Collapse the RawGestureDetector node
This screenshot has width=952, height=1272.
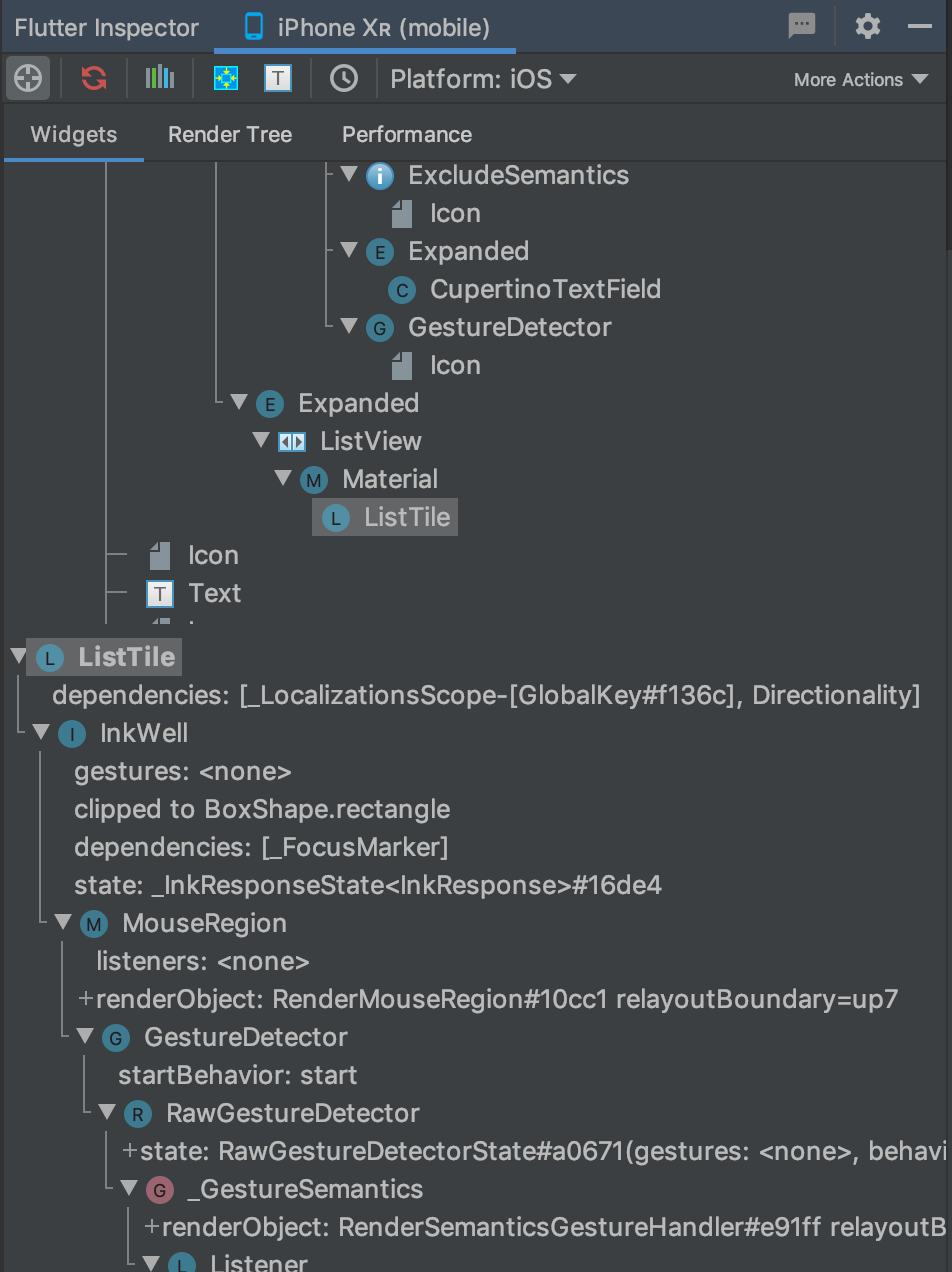106,1112
